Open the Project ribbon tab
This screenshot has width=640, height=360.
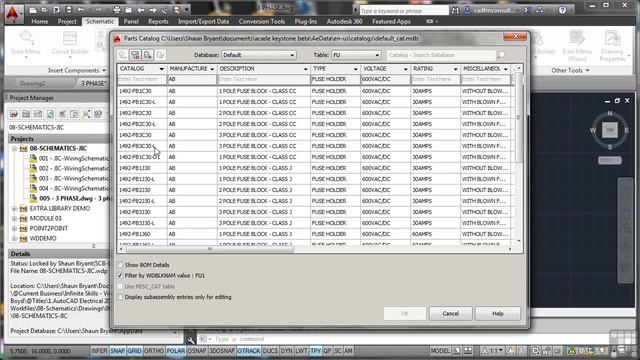pyautogui.click(x=67, y=22)
